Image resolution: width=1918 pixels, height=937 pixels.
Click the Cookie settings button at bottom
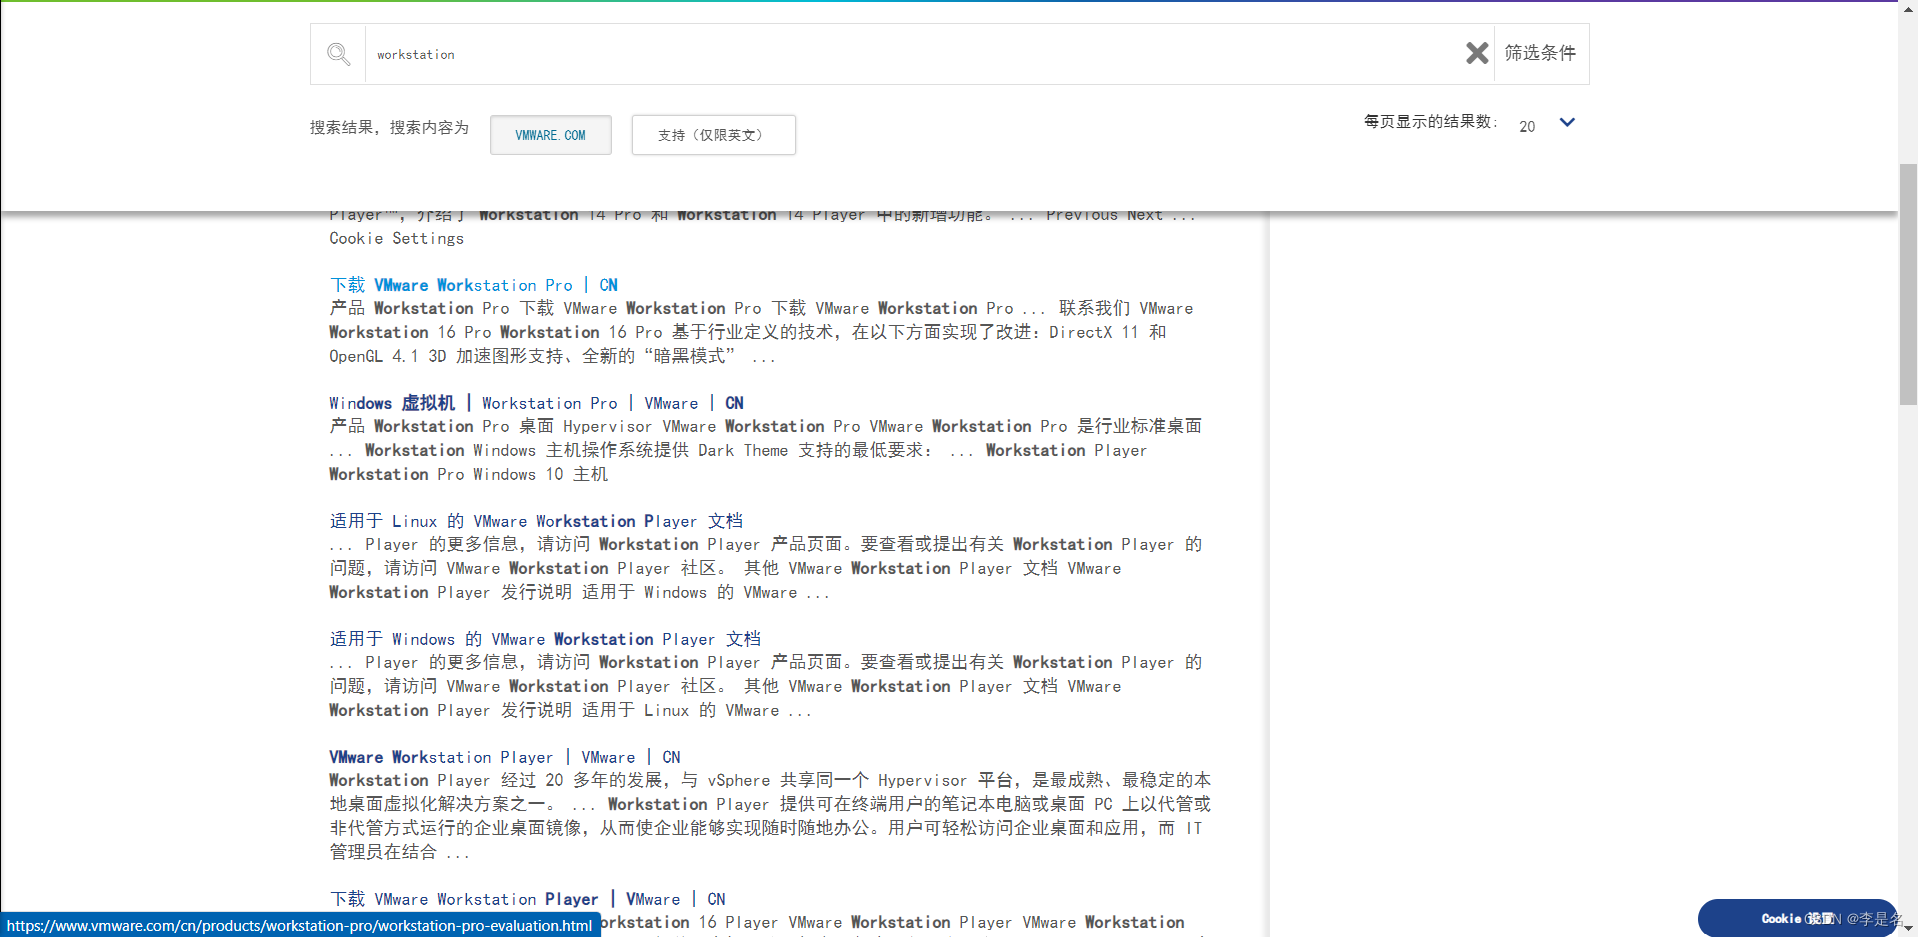coord(1797,918)
